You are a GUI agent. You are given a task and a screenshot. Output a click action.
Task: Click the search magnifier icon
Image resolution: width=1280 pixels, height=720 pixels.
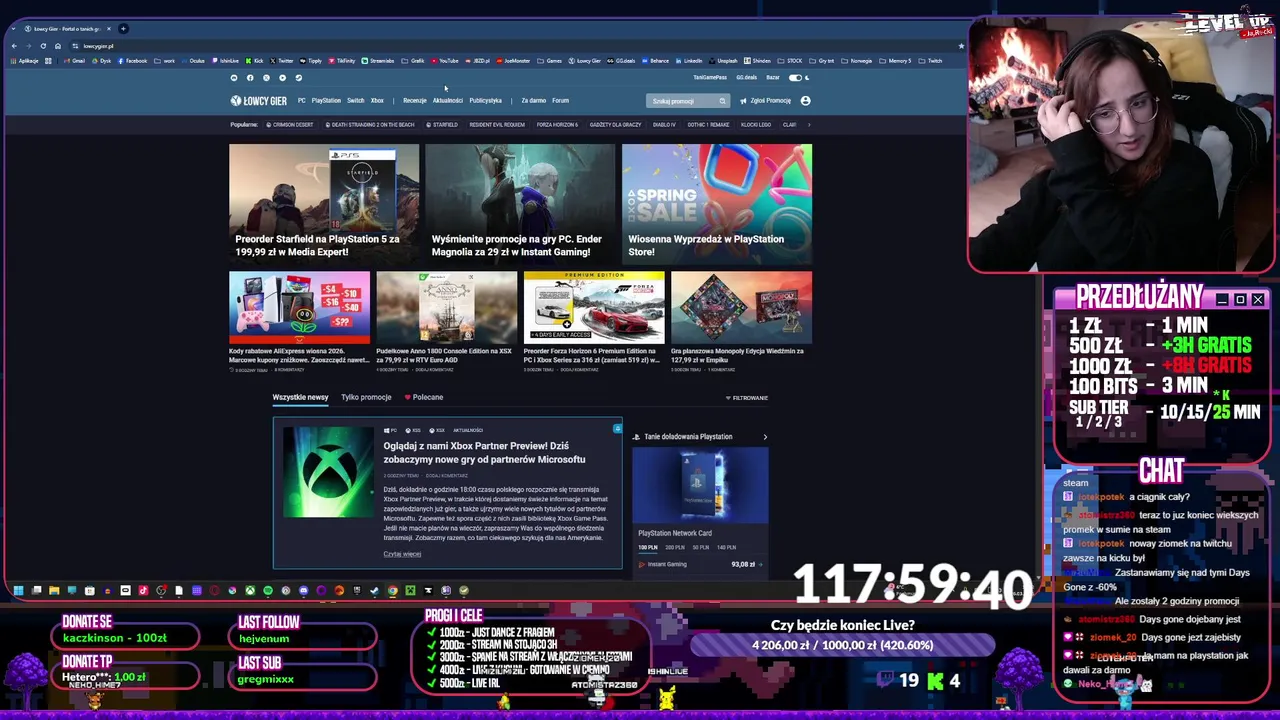pyautogui.click(x=722, y=101)
